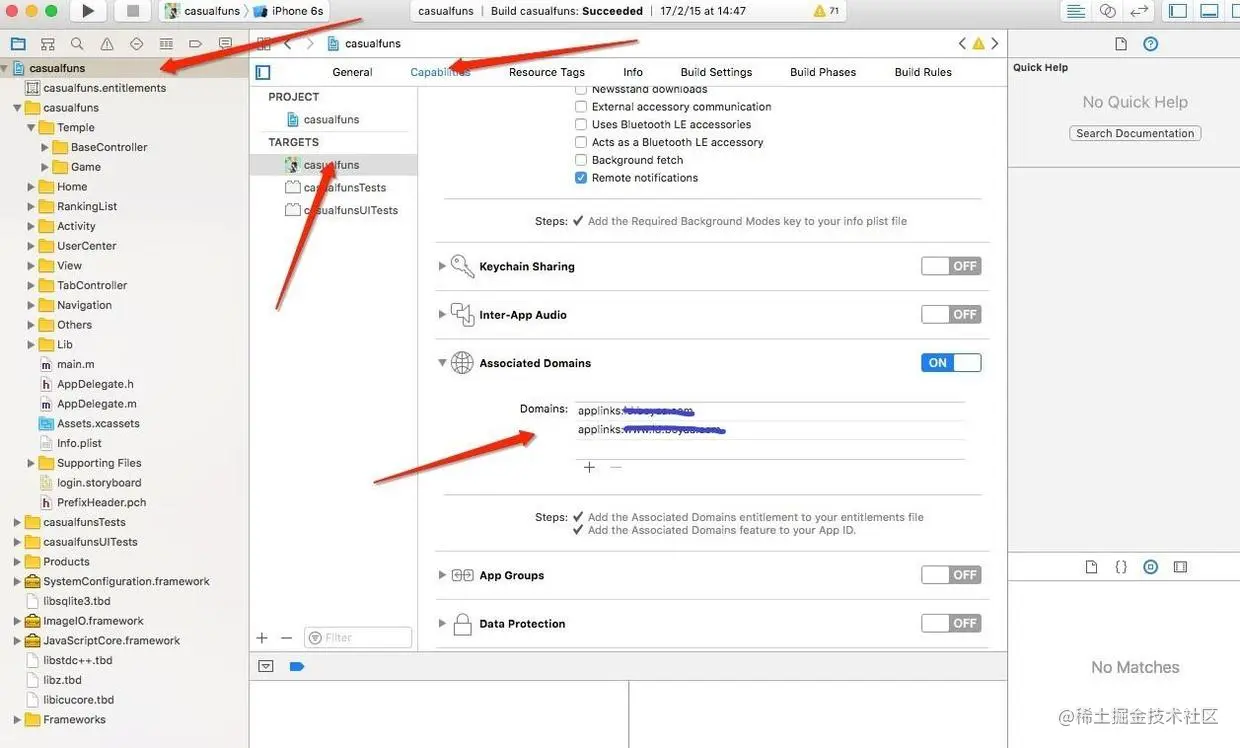The image size is (1240, 748).
Task: Toggle the project and targets list sidebar
Action: tap(263, 72)
